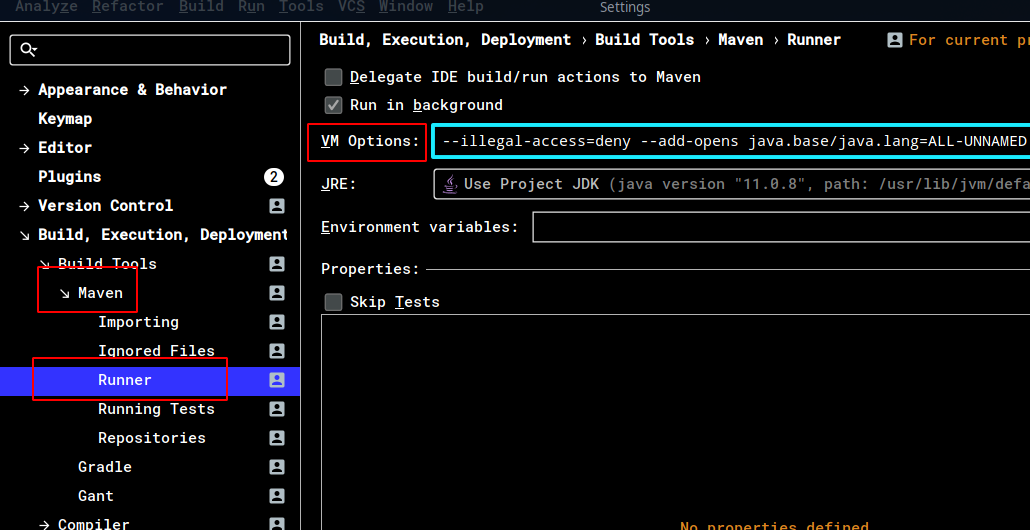
Task: Uncheck the Run in background checkbox
Action: tap(334, 105)
